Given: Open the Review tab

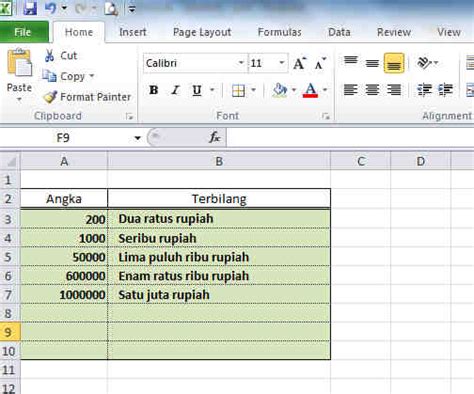Looking at the screenshot, I should coord(394,32).
